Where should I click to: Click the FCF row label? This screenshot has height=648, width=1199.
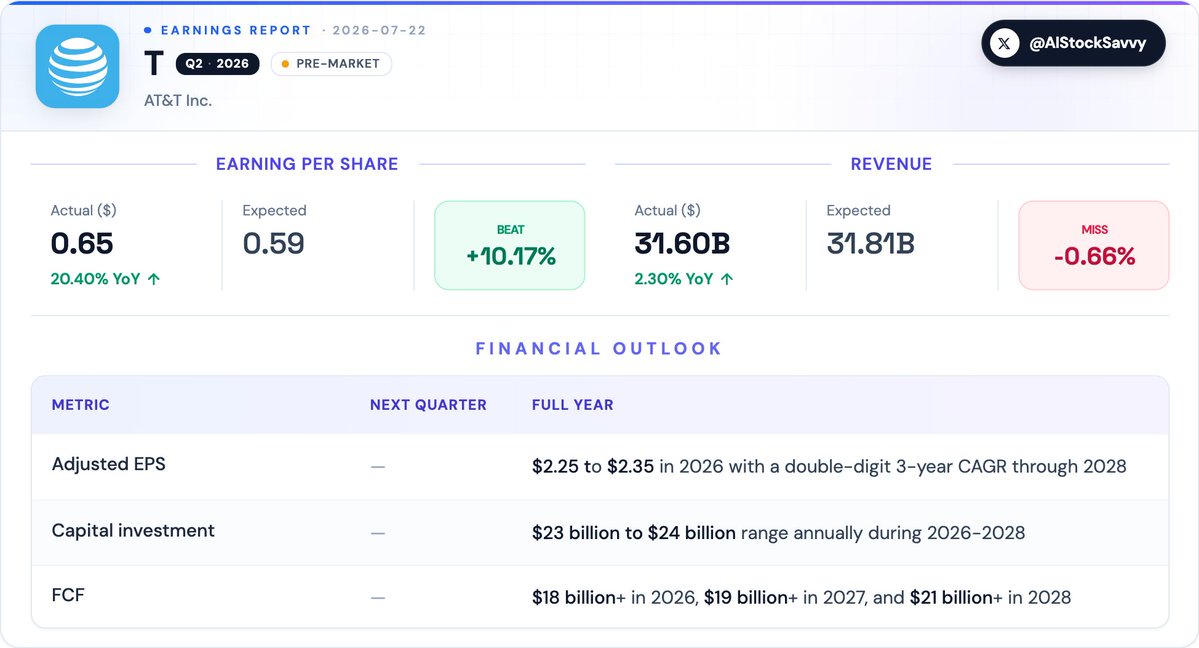(68, 595)
